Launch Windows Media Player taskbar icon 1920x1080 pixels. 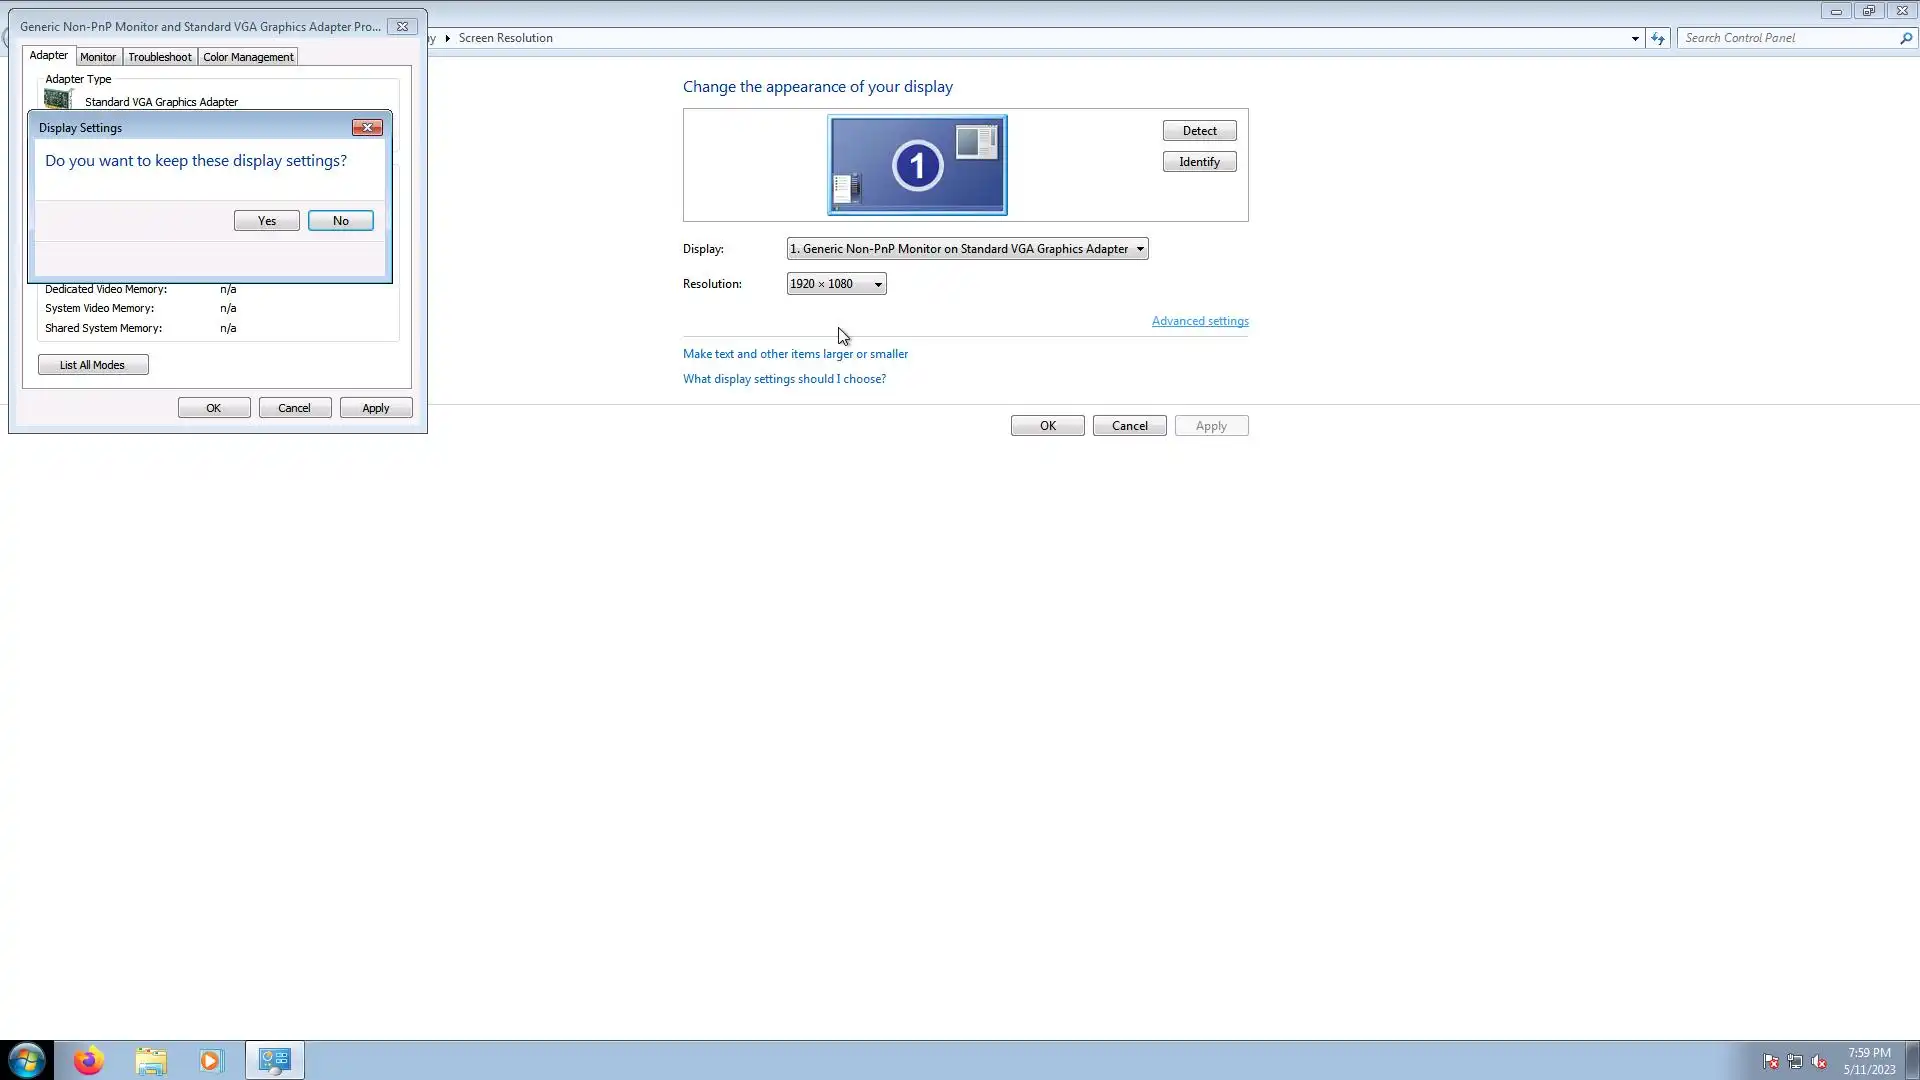coord(211,1060)
